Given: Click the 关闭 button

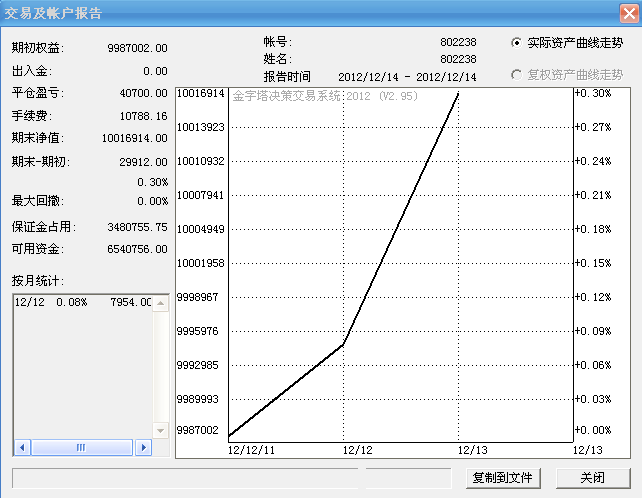Looking at the screenshot, I should coord(592,478).
